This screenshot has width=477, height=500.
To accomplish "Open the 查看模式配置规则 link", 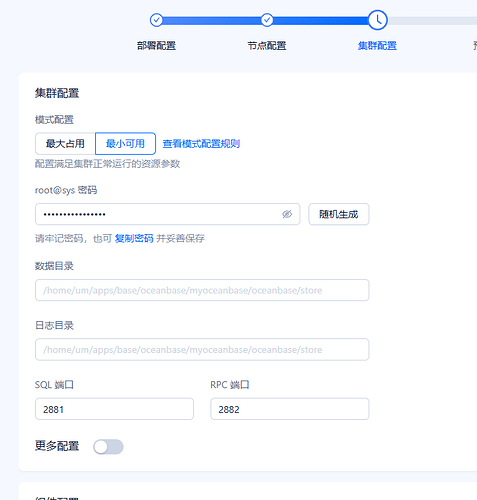I will (x=201, y=144).
